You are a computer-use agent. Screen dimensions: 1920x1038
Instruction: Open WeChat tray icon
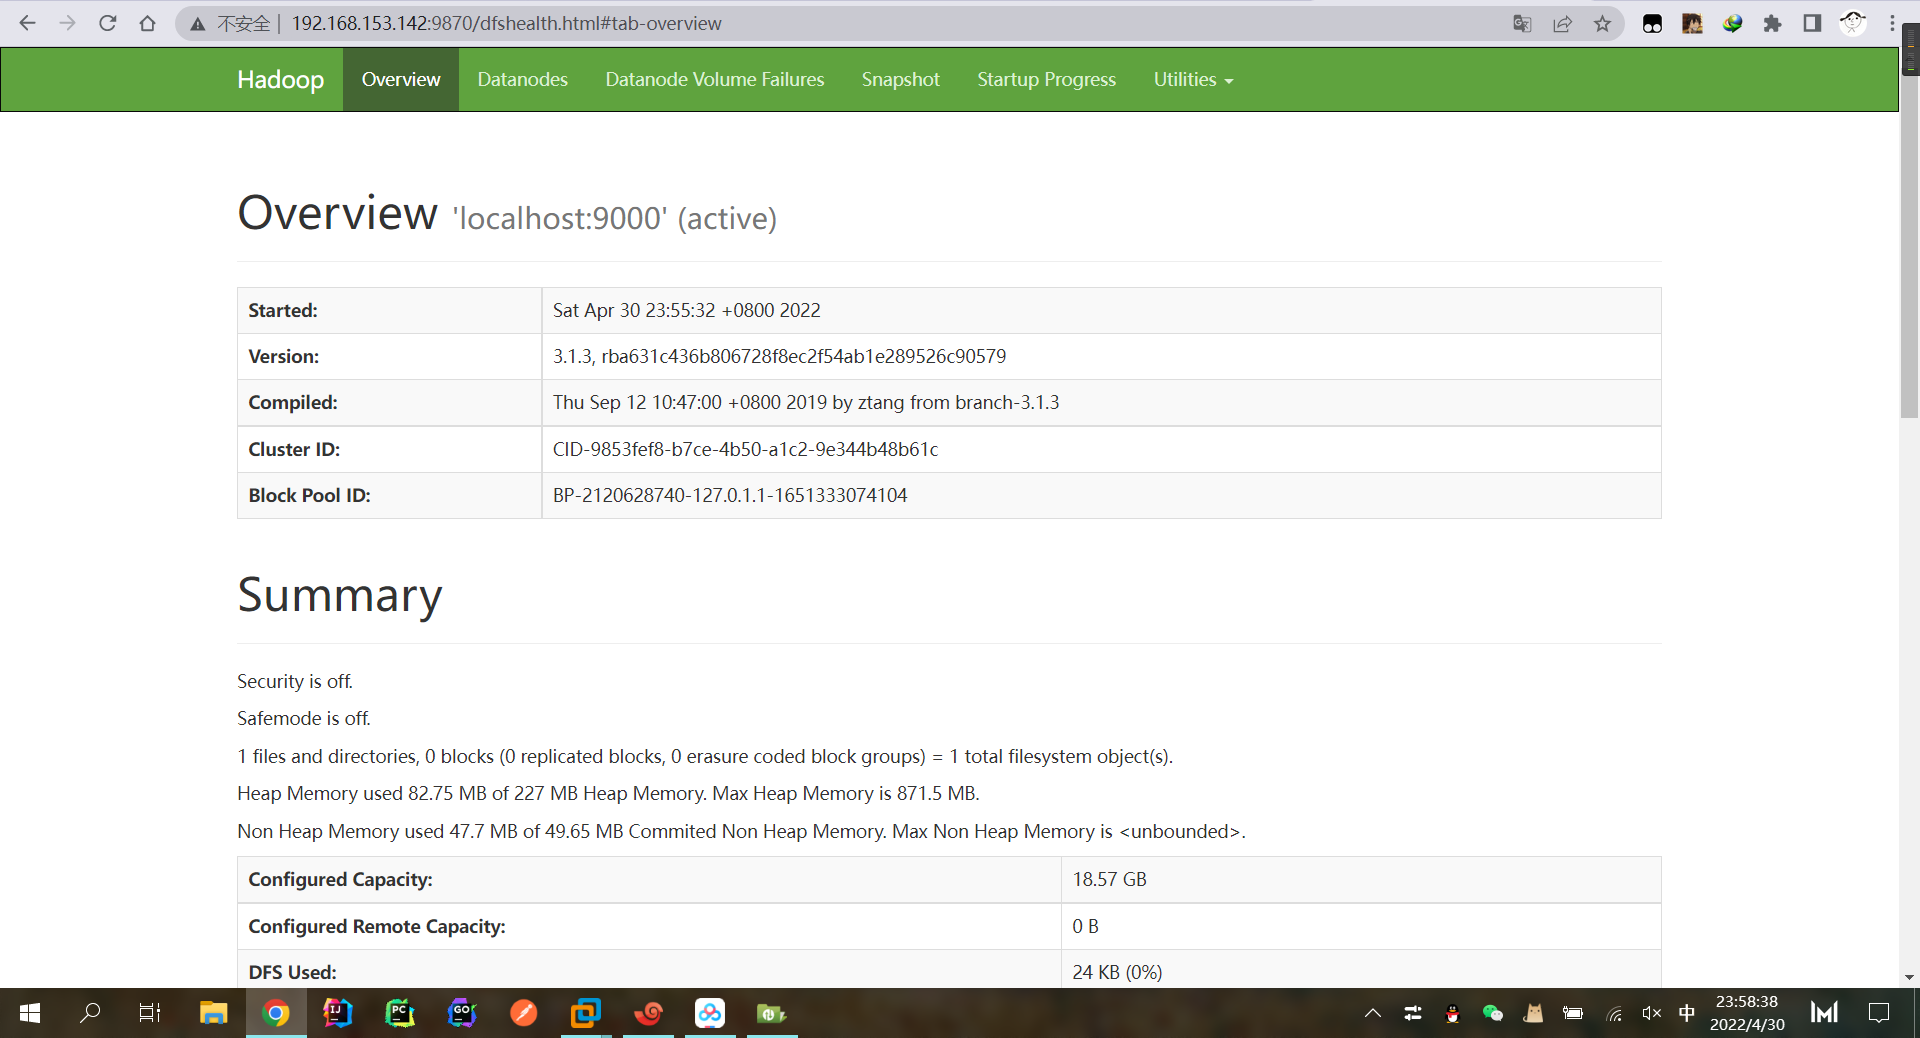click(1493, 1013)
